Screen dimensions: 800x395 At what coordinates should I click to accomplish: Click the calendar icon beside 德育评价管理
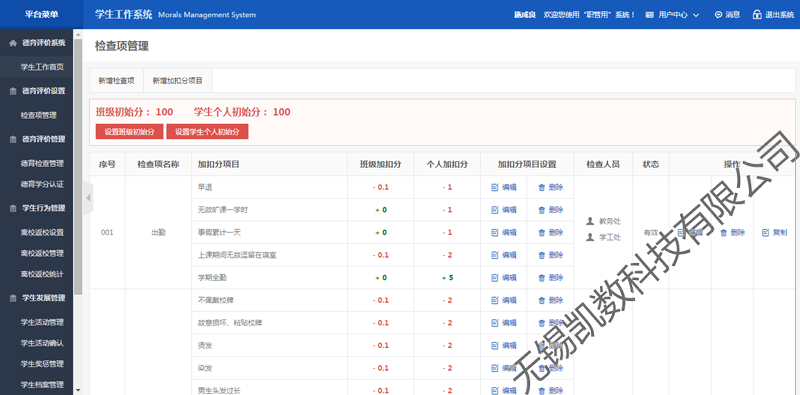[x=13, y=139]
